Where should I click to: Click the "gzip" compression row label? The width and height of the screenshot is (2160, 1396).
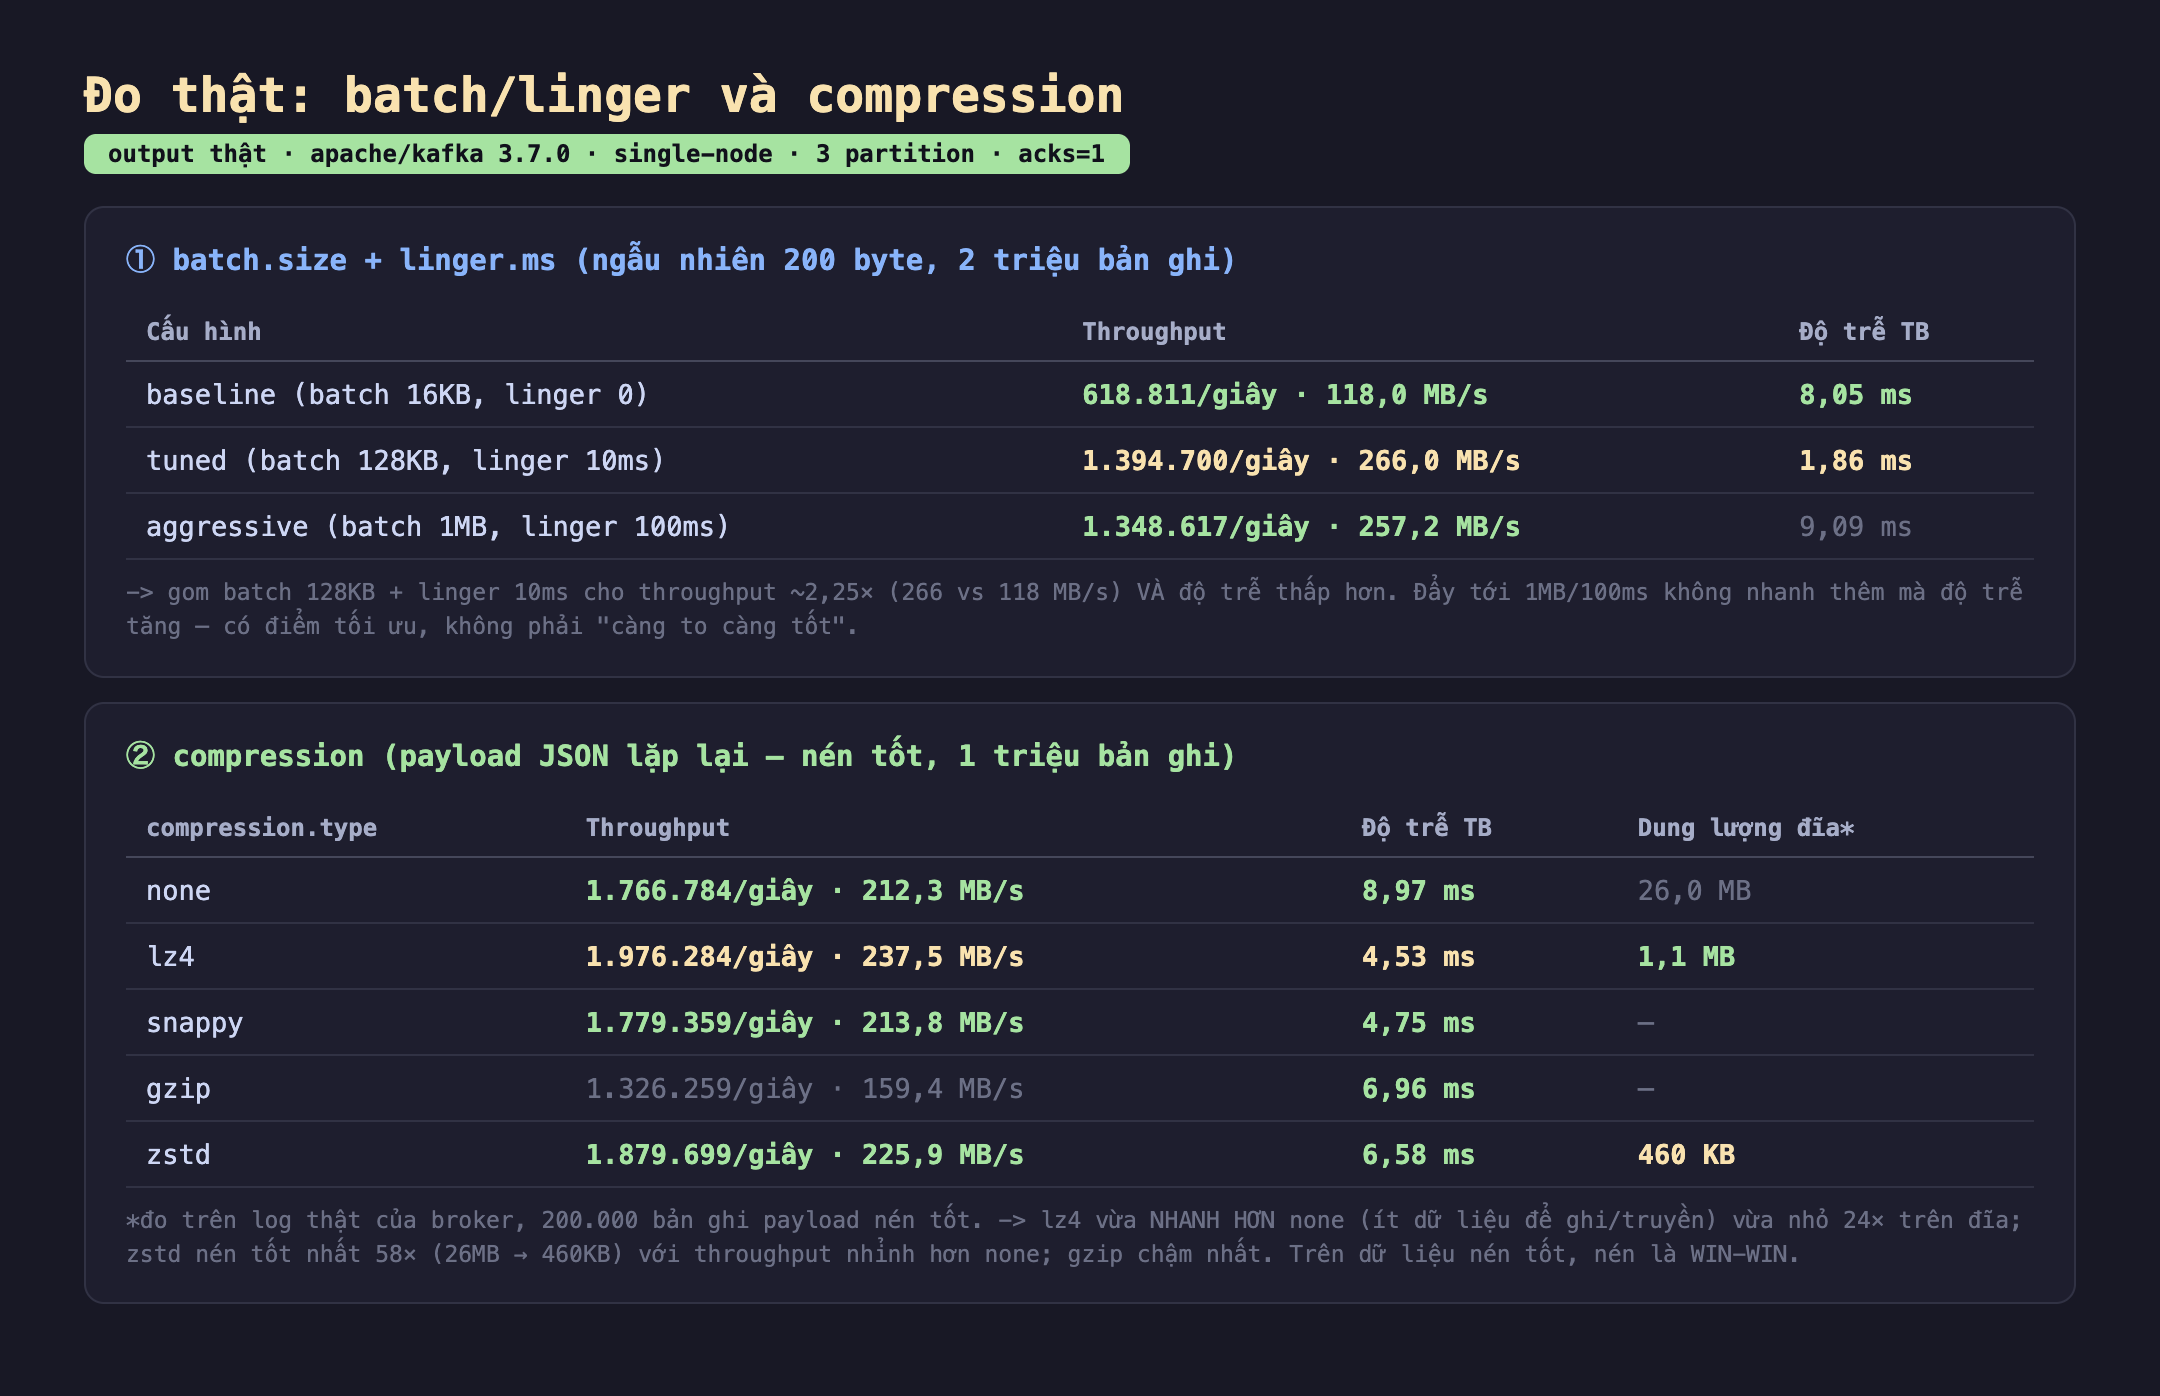click(178, 1089)
